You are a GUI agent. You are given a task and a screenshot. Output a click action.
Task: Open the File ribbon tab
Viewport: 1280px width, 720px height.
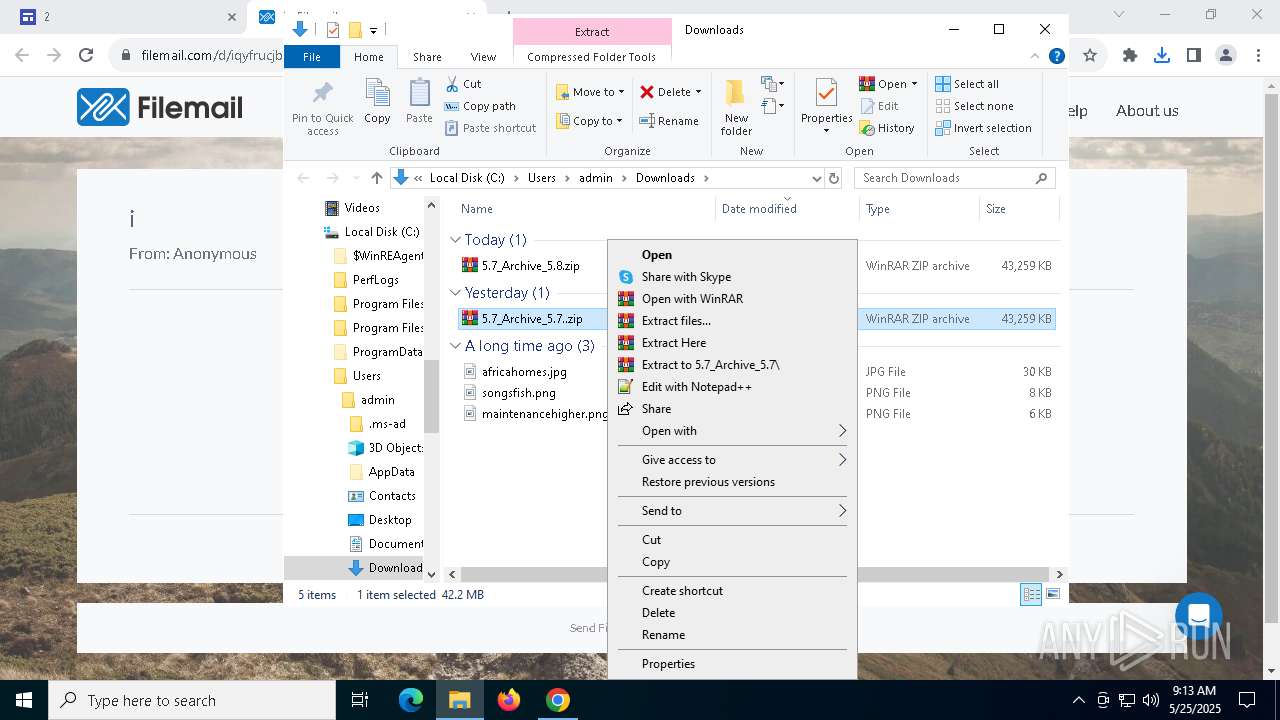[x=312, y=57]
